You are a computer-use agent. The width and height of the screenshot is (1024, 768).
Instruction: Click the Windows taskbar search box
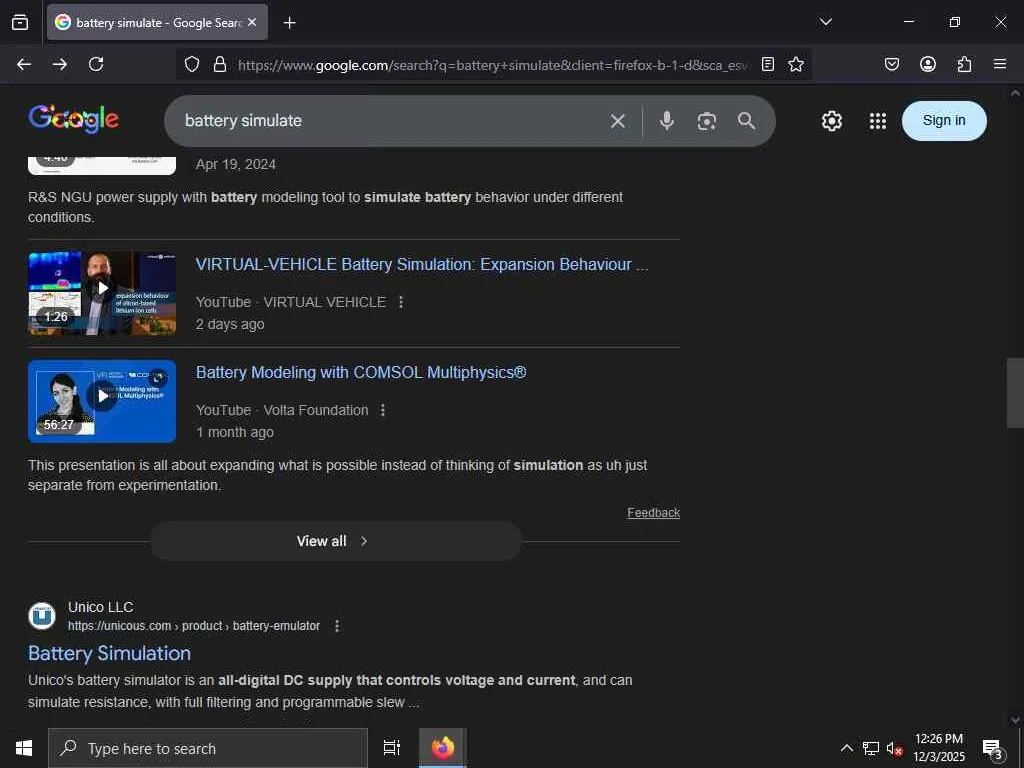pos(208,748)
